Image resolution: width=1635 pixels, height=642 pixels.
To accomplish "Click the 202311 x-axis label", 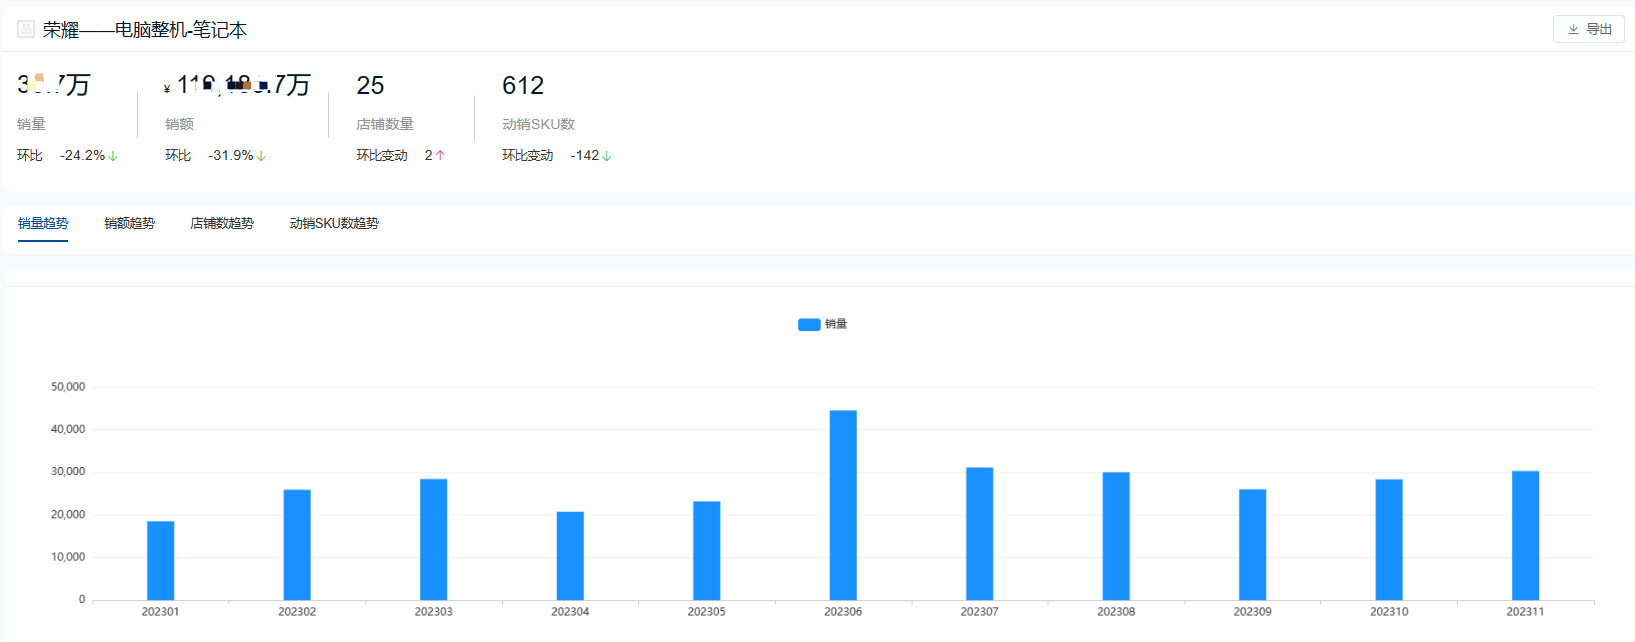I will point(1525,612).
